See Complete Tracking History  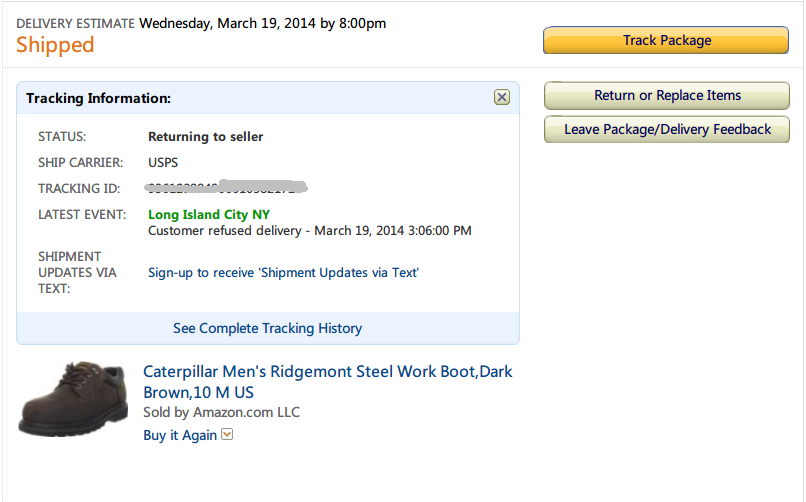click(267, 328)
